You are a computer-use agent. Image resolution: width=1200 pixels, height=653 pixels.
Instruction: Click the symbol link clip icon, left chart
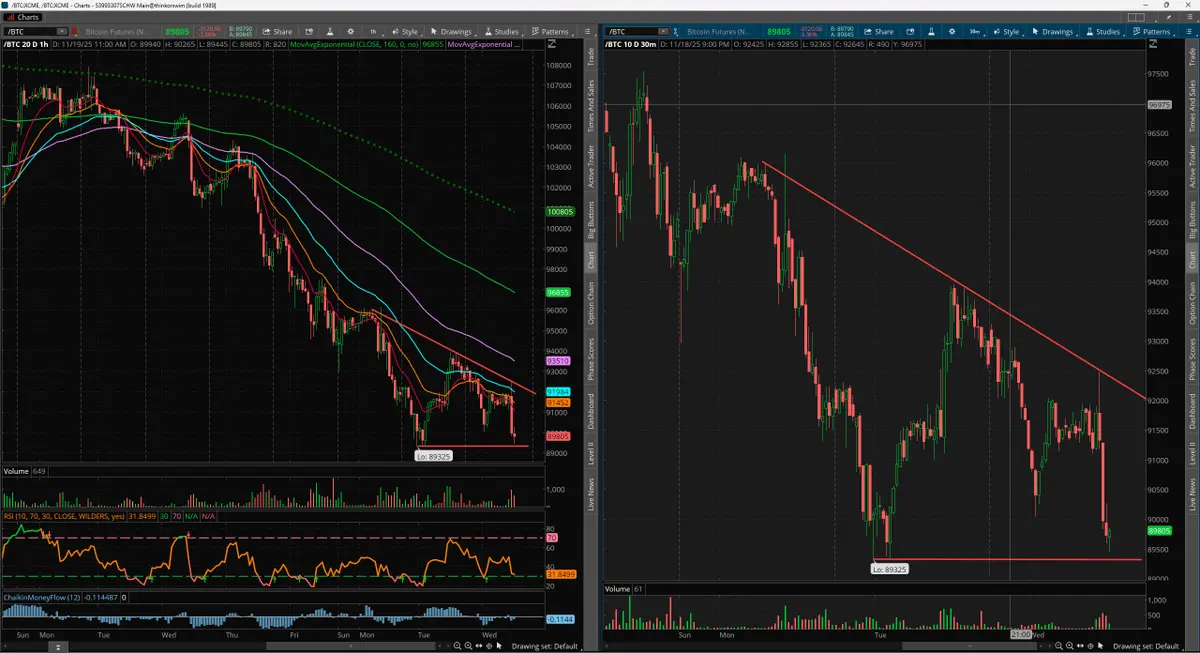click(75, 32)
